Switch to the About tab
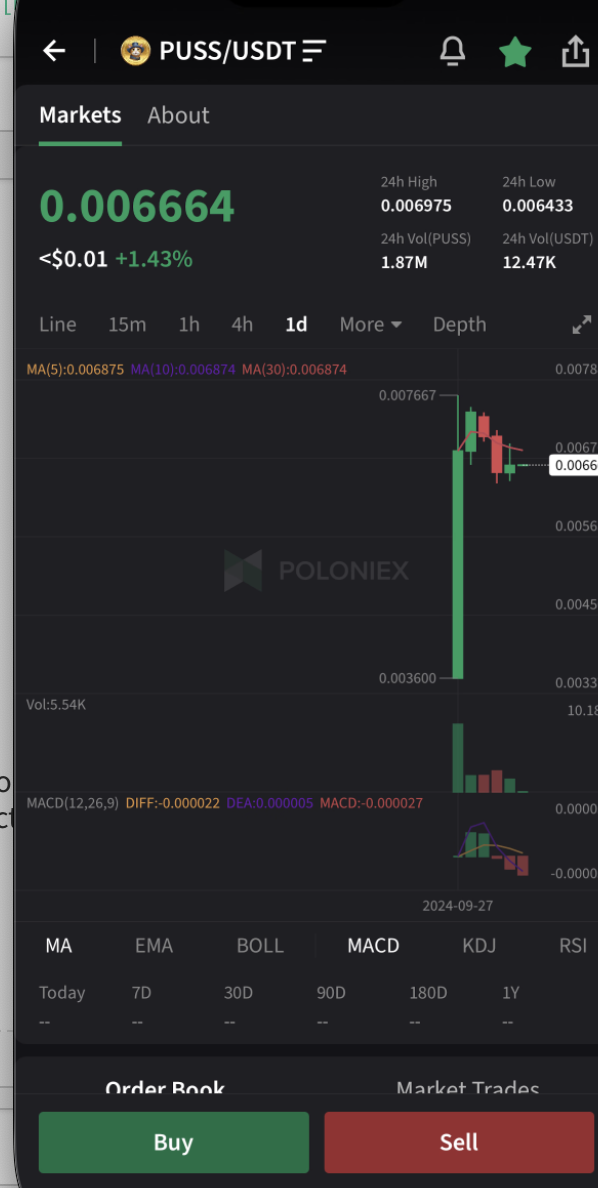The image size is (598, 1188). [178, 115]
